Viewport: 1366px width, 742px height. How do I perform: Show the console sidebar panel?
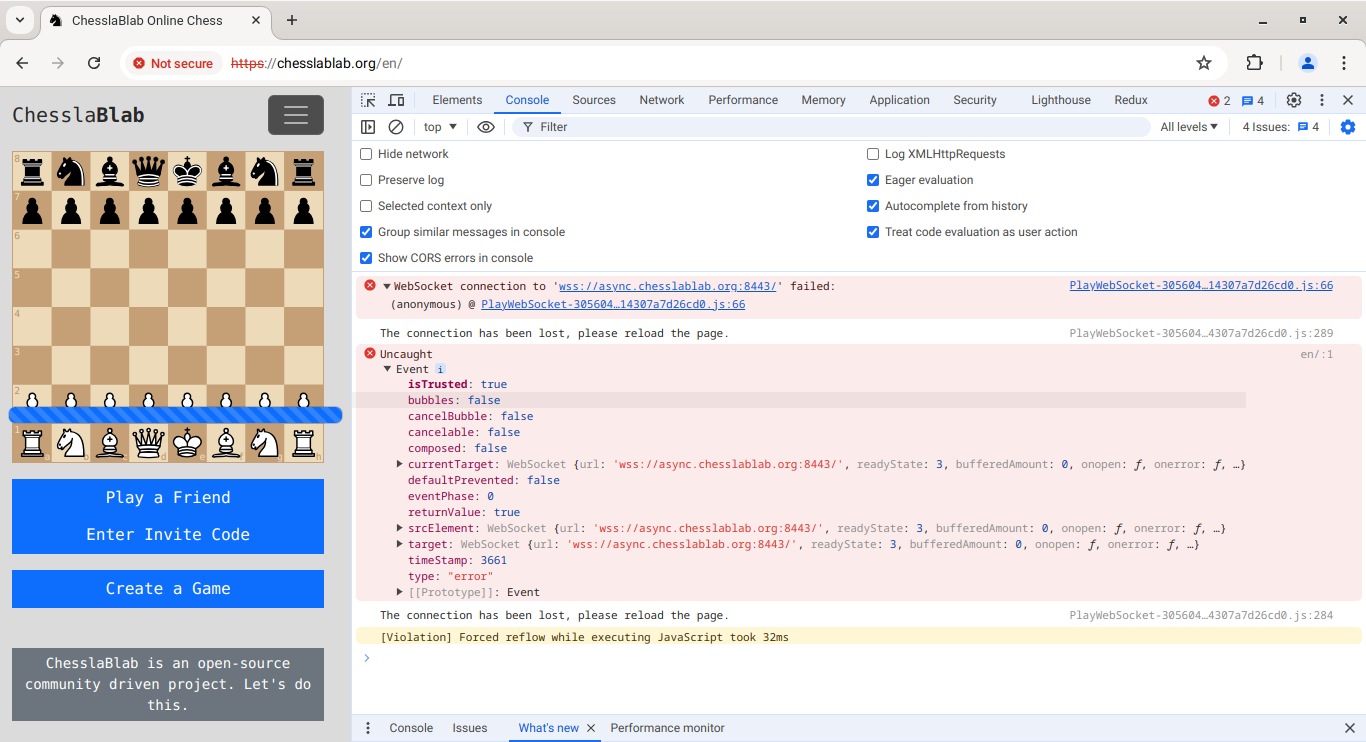[368, 127]
